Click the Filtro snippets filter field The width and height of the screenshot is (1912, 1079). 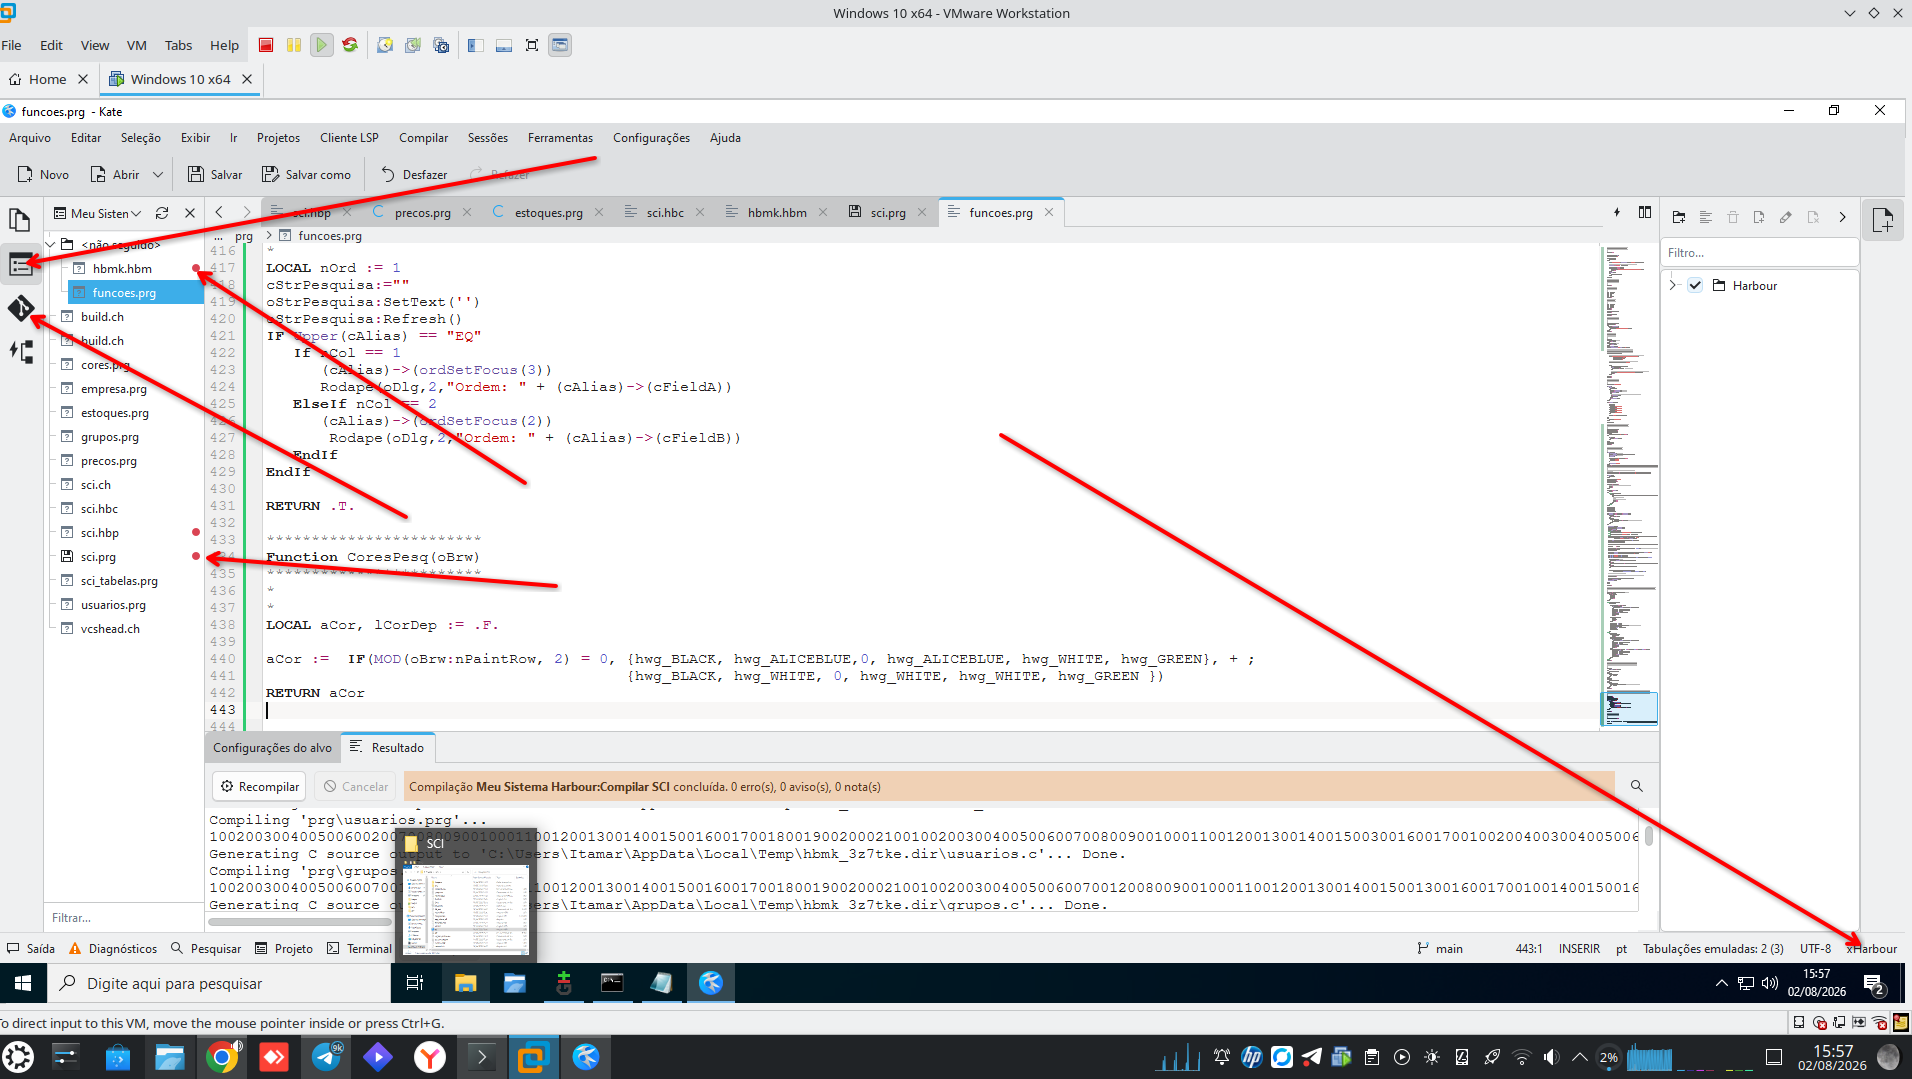tap(1759, 253)
